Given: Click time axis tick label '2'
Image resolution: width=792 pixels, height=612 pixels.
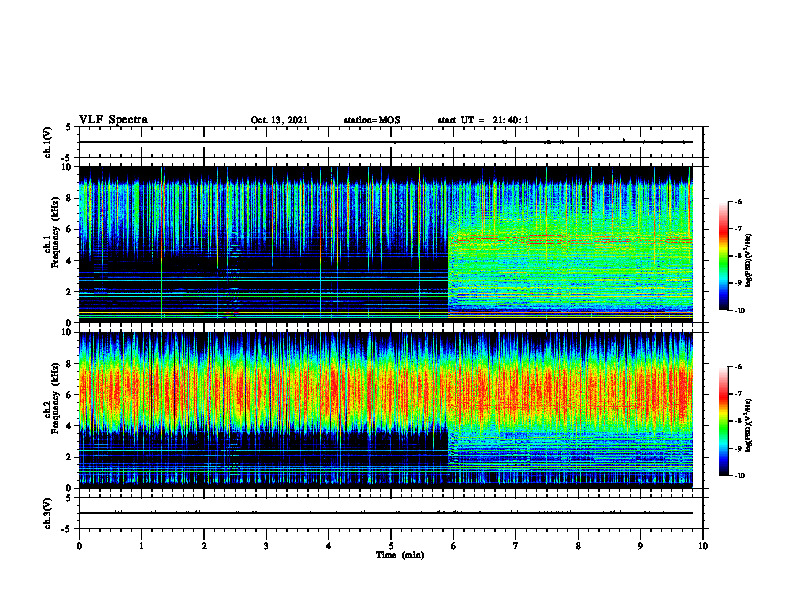Looking at the screenshot, I should [x=204, y=546].
